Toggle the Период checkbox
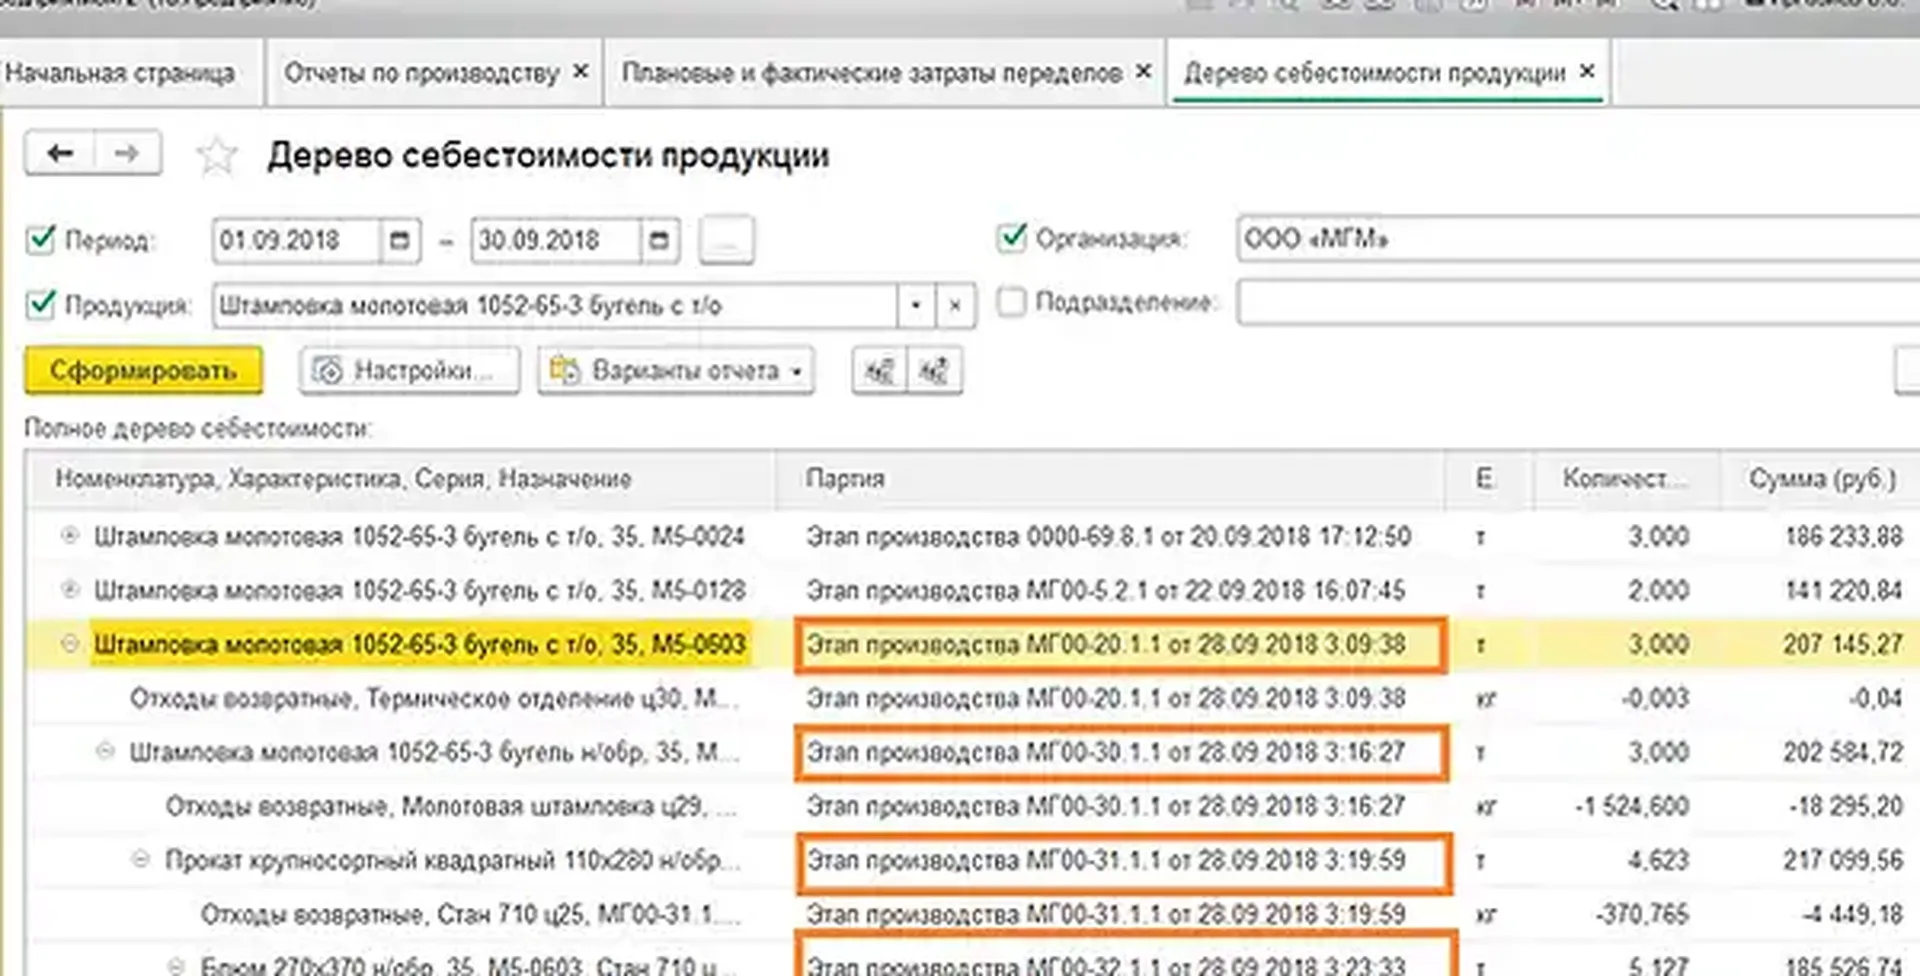The image size is (1920, 976). coord(40,241)
